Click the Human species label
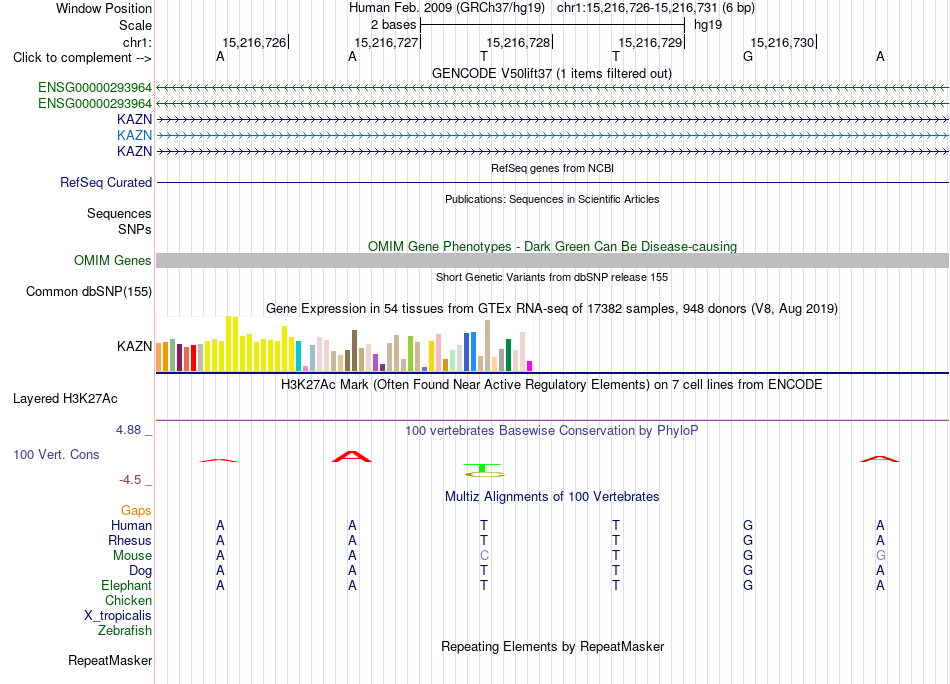Screen dimensions: 950x684 click(x=131, y=525)
